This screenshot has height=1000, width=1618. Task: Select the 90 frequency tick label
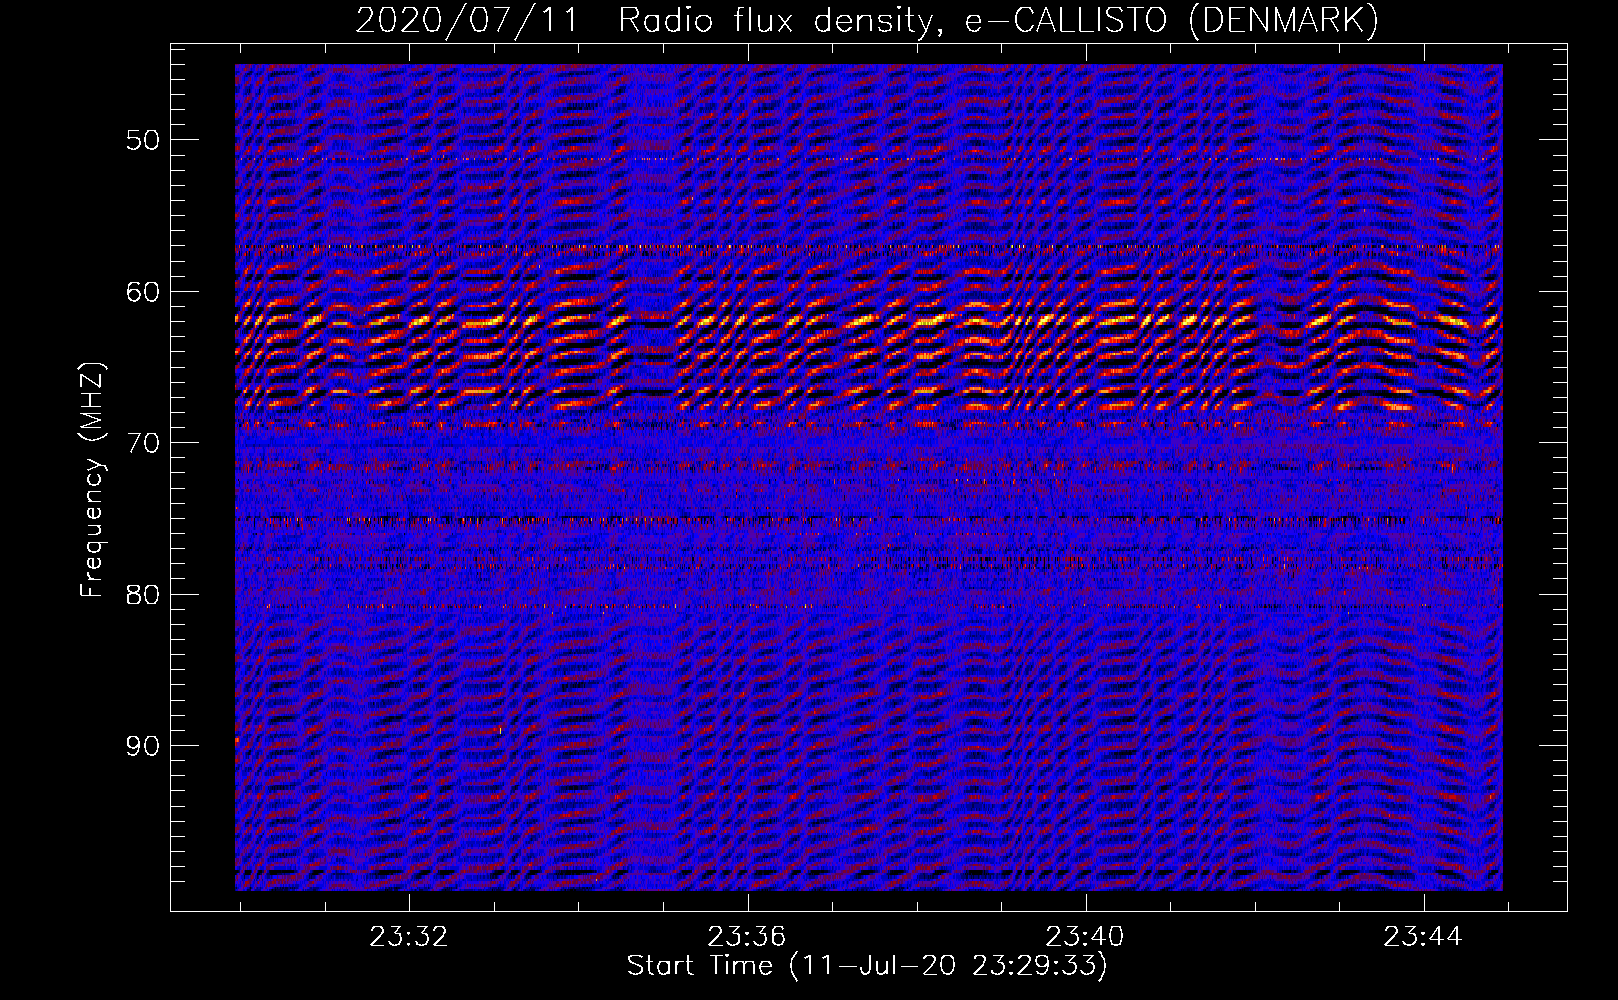coord(142,746)
